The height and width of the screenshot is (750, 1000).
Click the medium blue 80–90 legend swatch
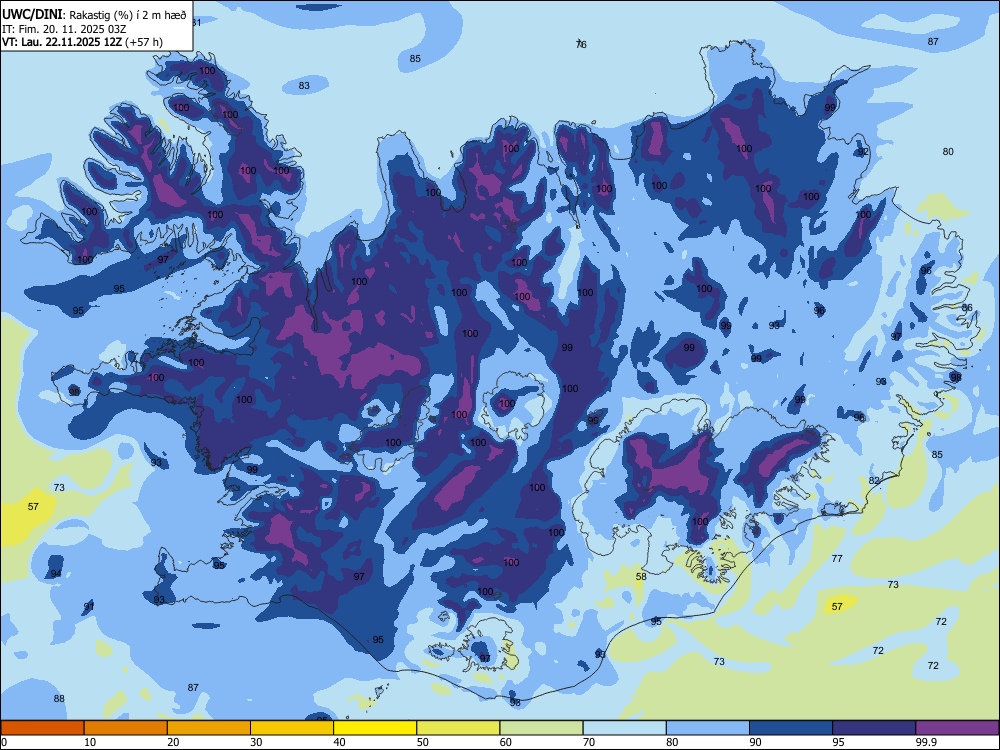click(707, 728)
